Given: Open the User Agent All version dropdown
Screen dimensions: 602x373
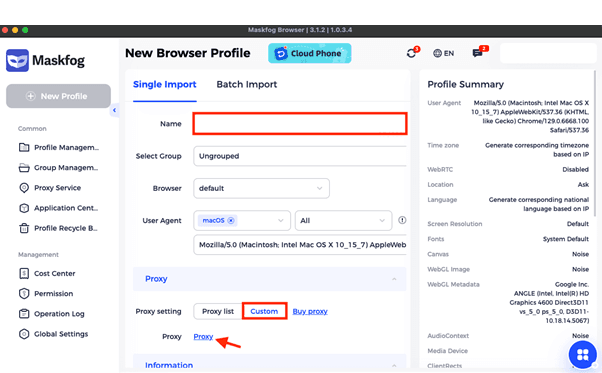Looking at the screenshot, I should (343, 221).
